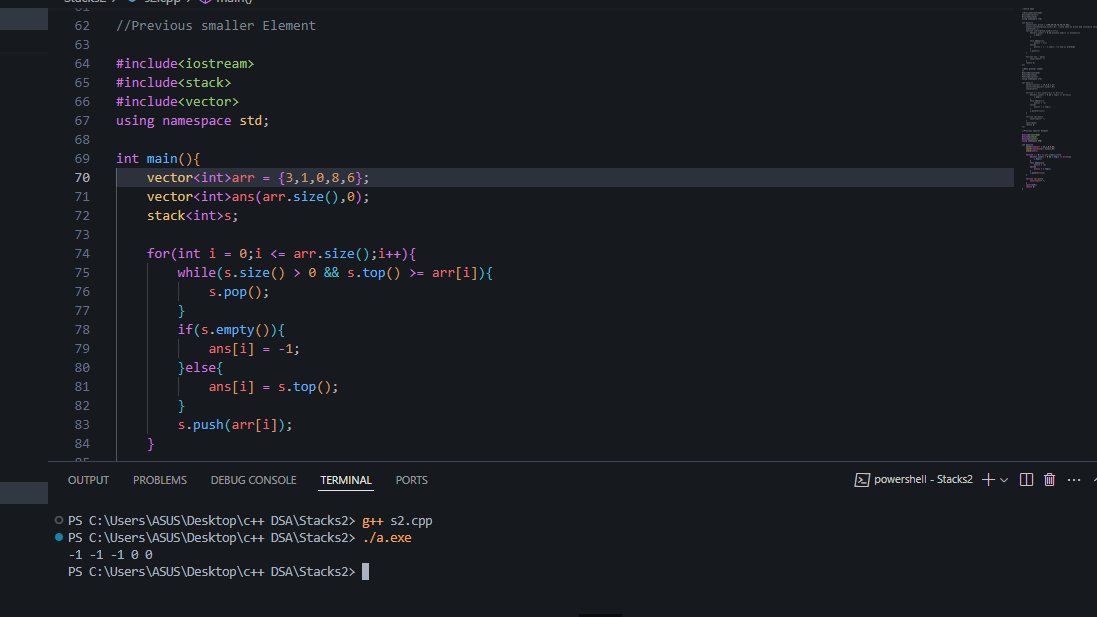
Task: Click the 's.push(arr[i]);' statement
Action: pos(235,425)
